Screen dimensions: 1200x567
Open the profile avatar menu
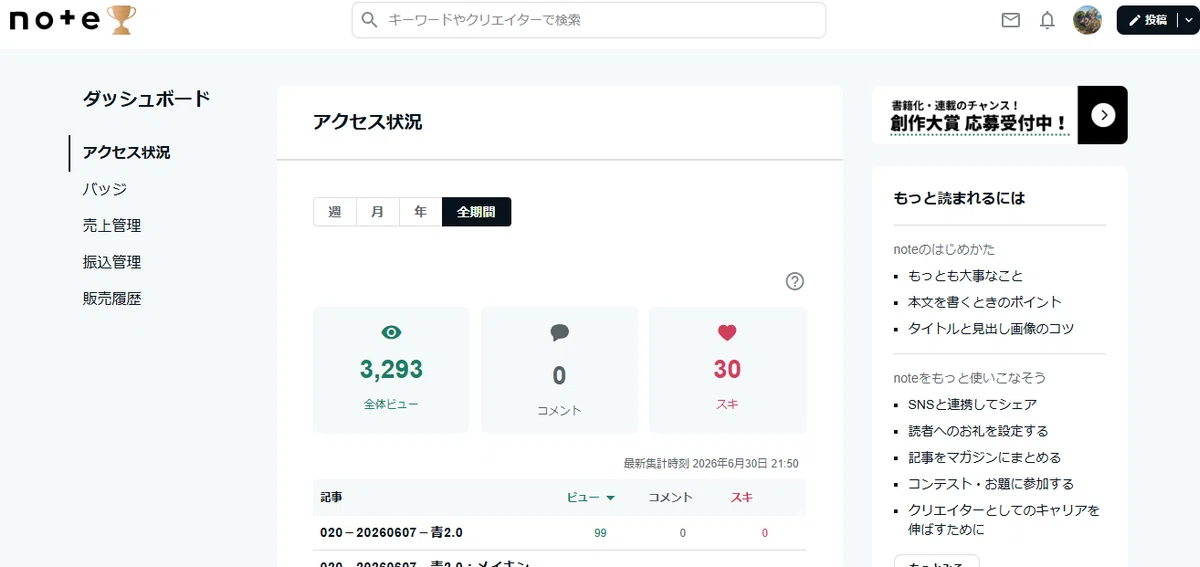click(x=1087, y=20)
